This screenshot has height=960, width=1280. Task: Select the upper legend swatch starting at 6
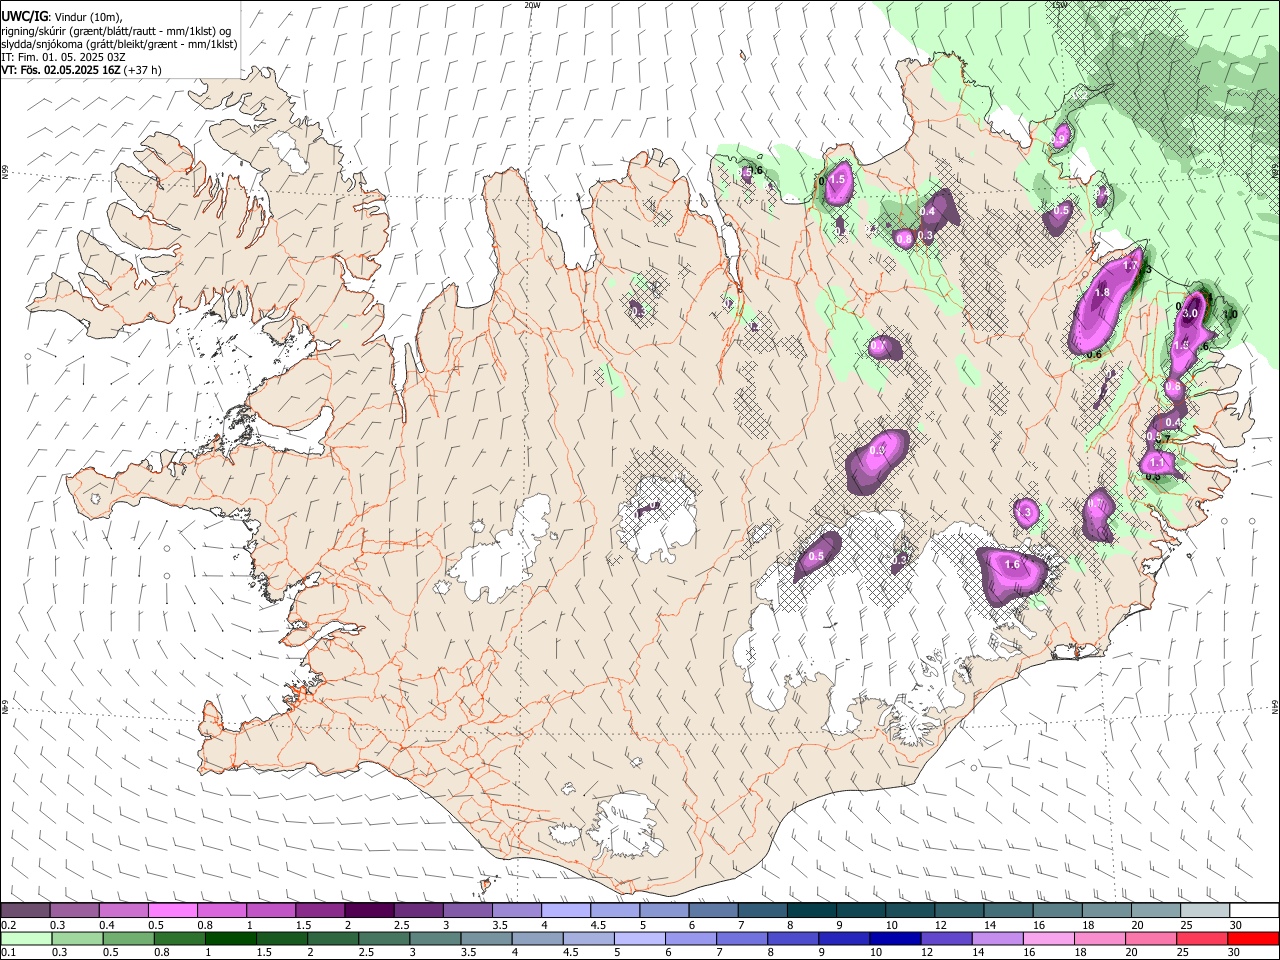712,910
